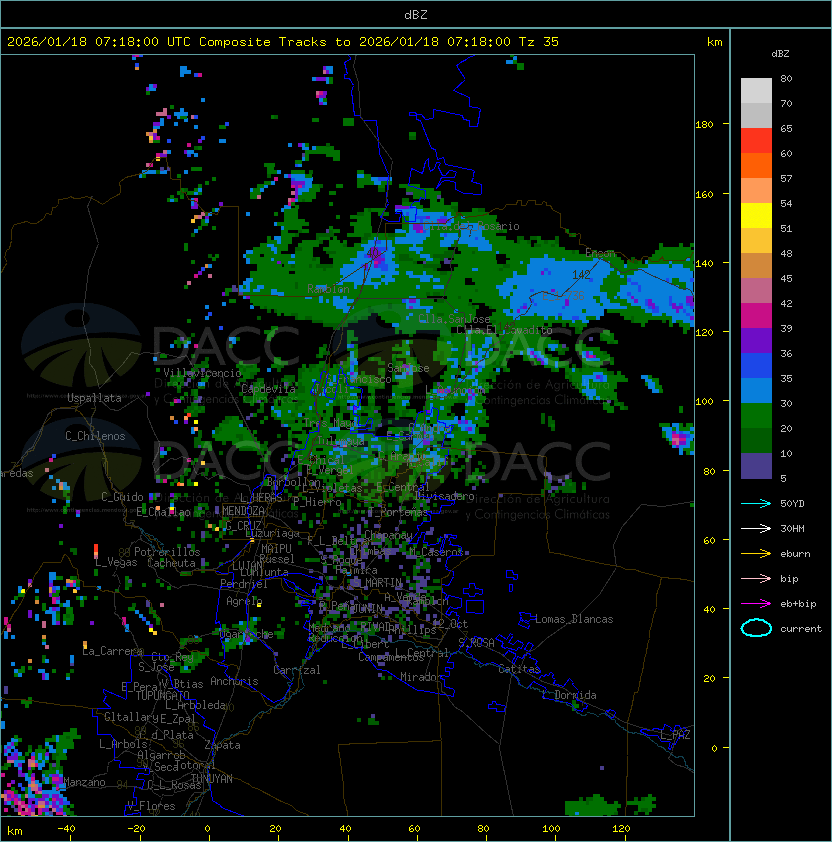
Task: Click the 'MENDOZA' city label
Action: pyautogui.click(x=243, y=511)
